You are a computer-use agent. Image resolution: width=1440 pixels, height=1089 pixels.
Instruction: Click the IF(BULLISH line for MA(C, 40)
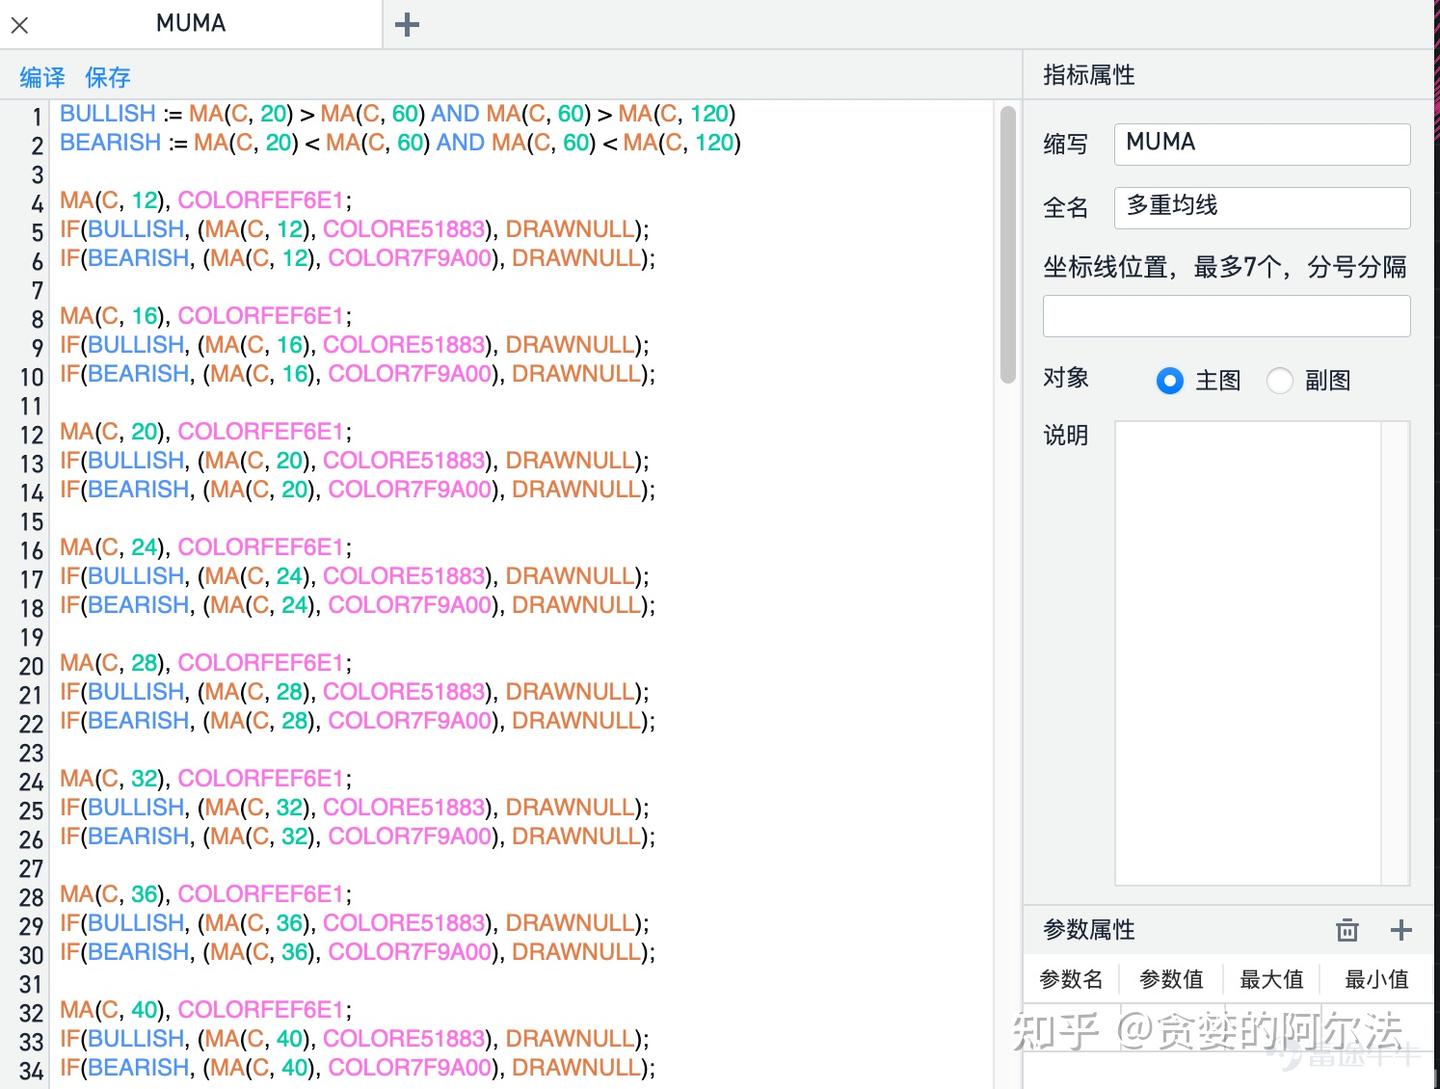point(354,1041)
